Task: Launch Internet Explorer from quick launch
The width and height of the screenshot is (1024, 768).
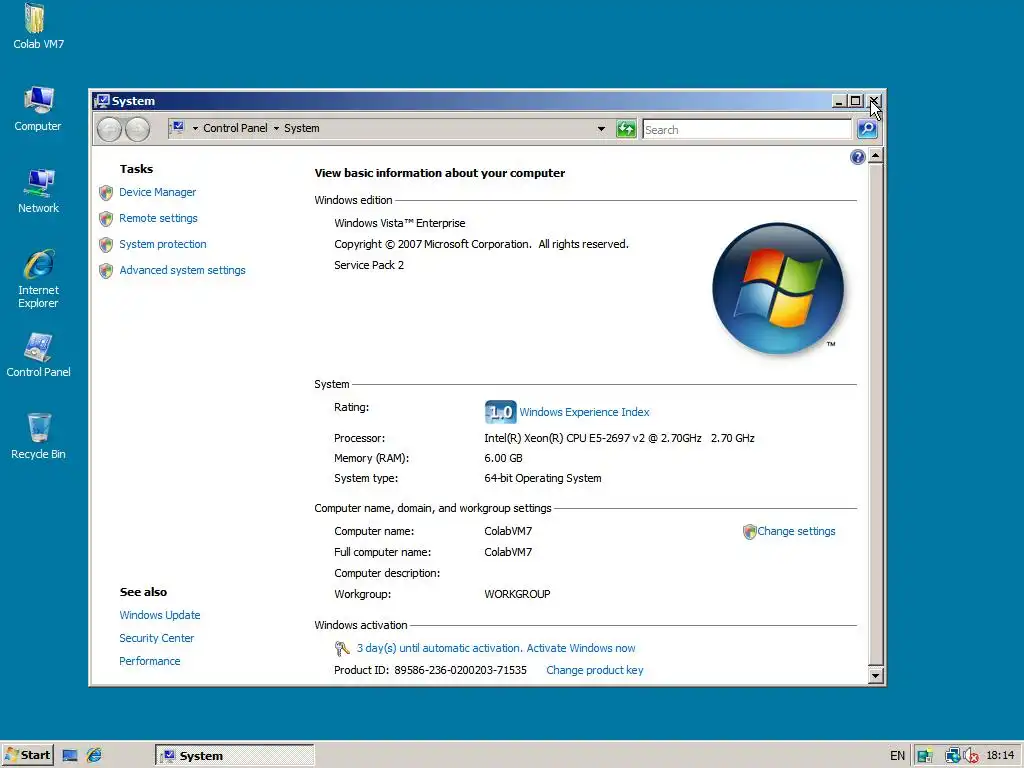Action: click(94, 756)
